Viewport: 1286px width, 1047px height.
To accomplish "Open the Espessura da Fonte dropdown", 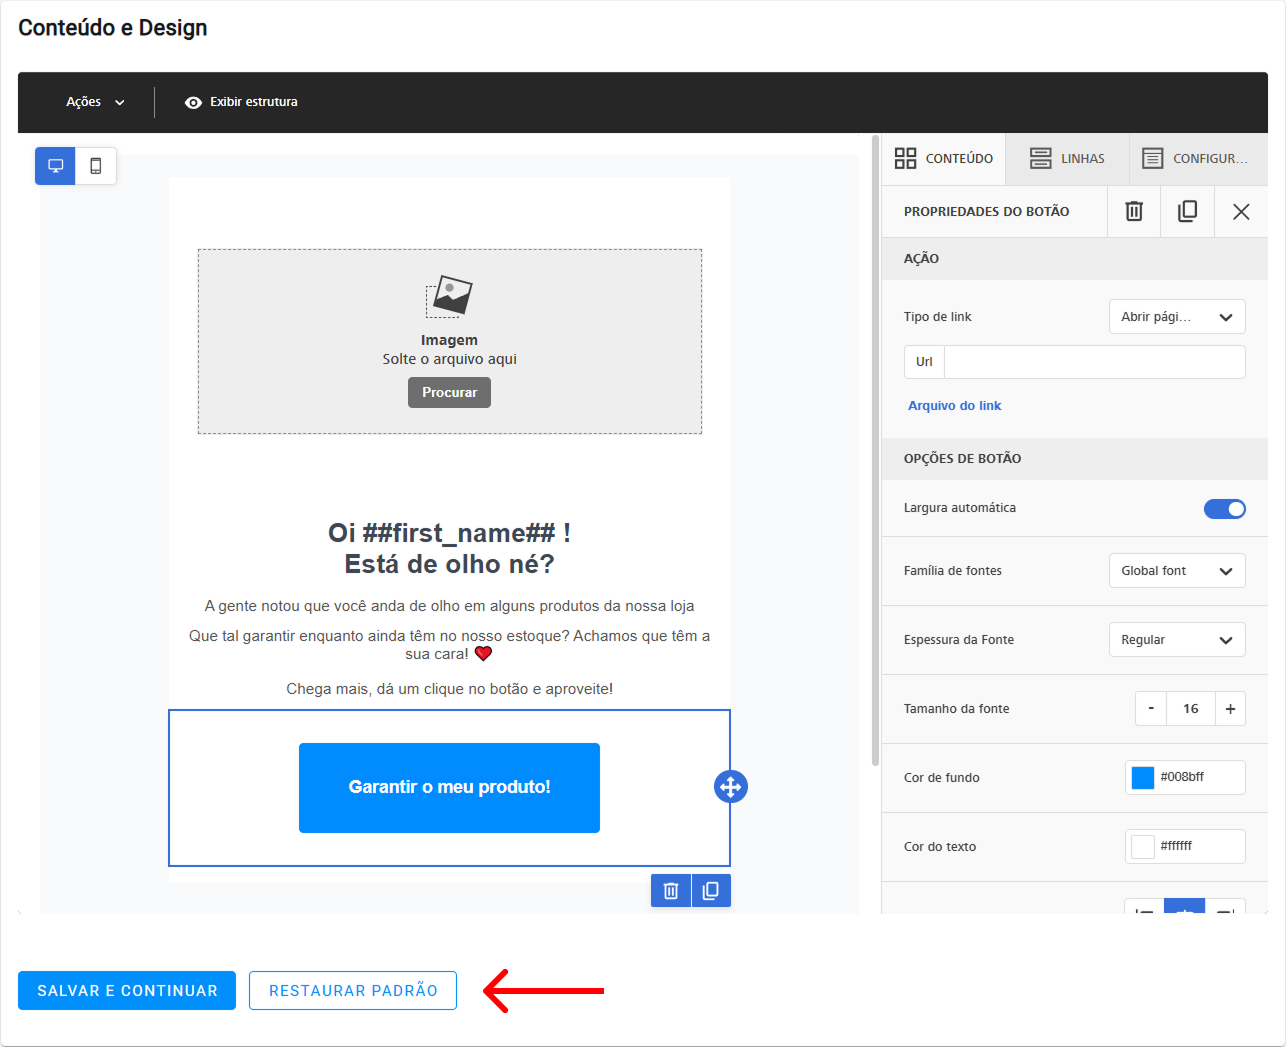I will 1177,640.
